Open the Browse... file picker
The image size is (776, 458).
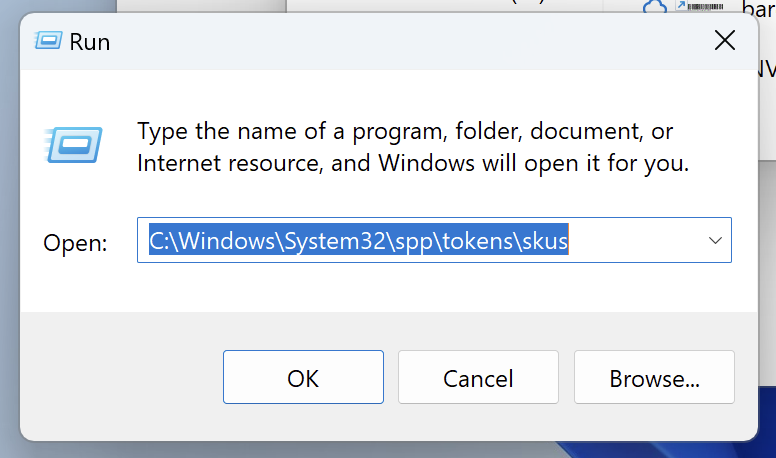click(654, 378)
